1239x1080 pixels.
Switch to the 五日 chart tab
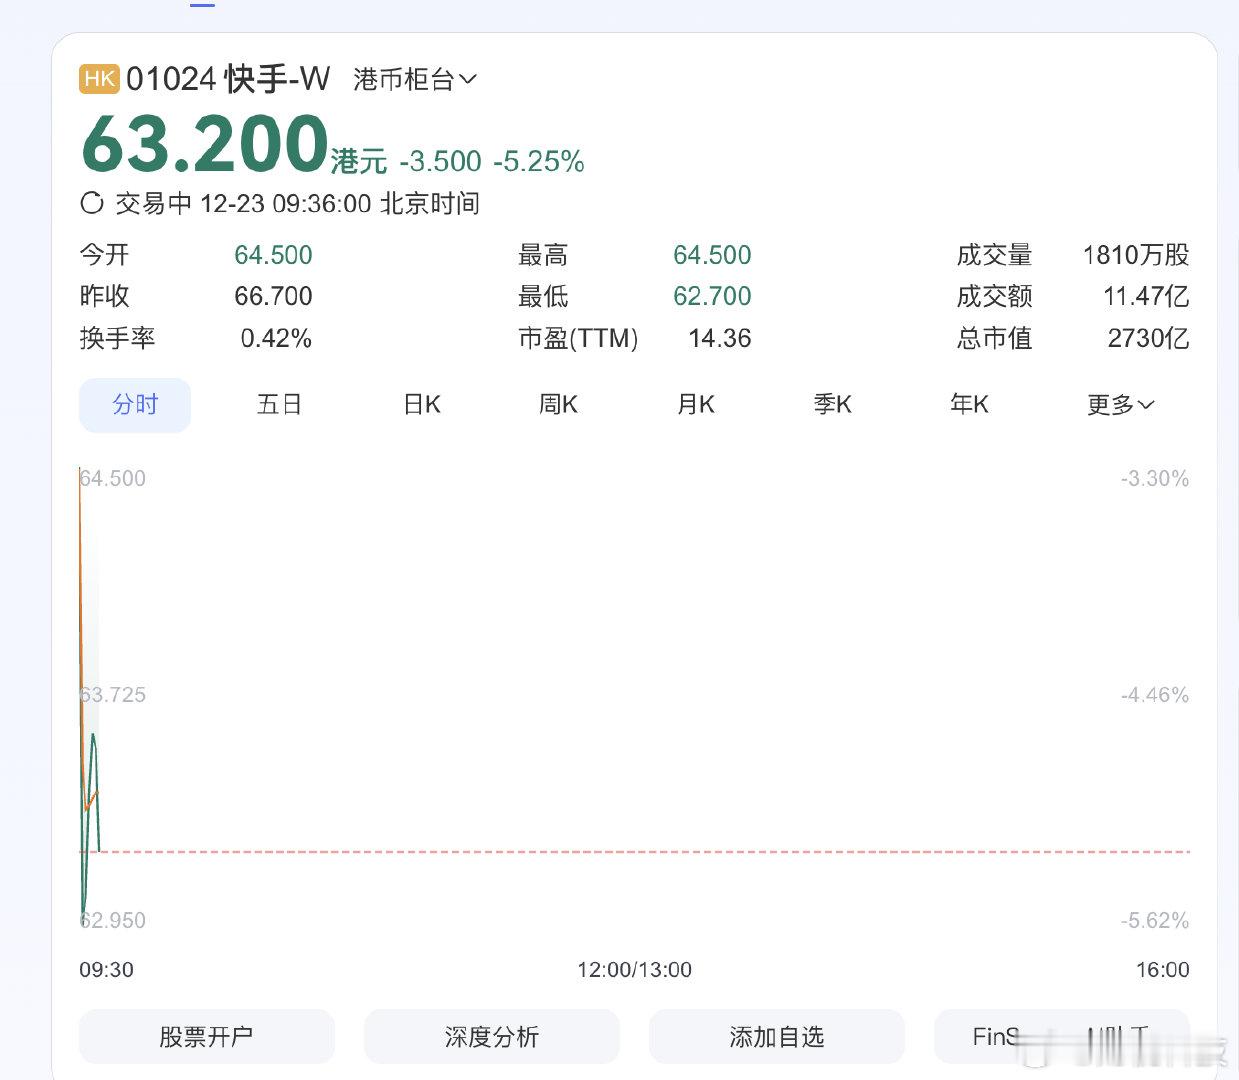tap(279, 405)
